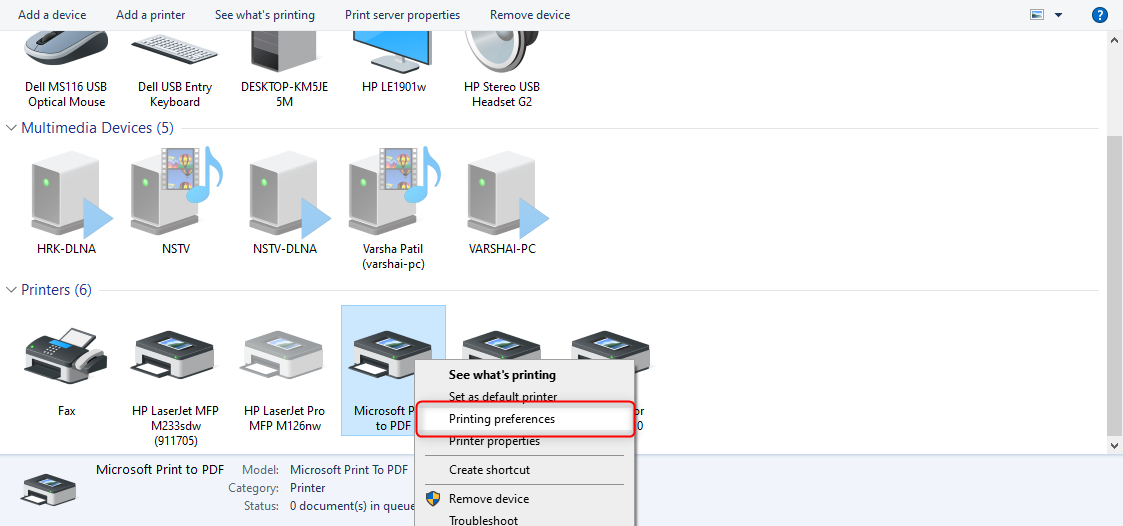1123x526 pixels.
Task: Click the Model value Microsoft Print To PDF
Action: 349,470
